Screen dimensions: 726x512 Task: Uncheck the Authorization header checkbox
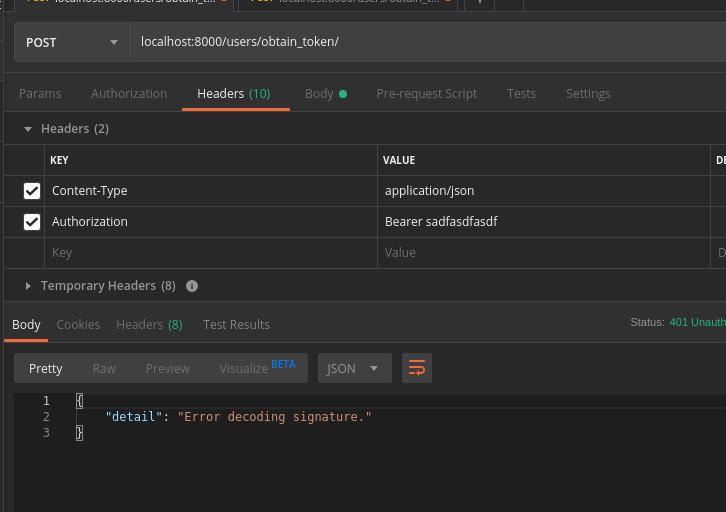(x=32, y=222)
